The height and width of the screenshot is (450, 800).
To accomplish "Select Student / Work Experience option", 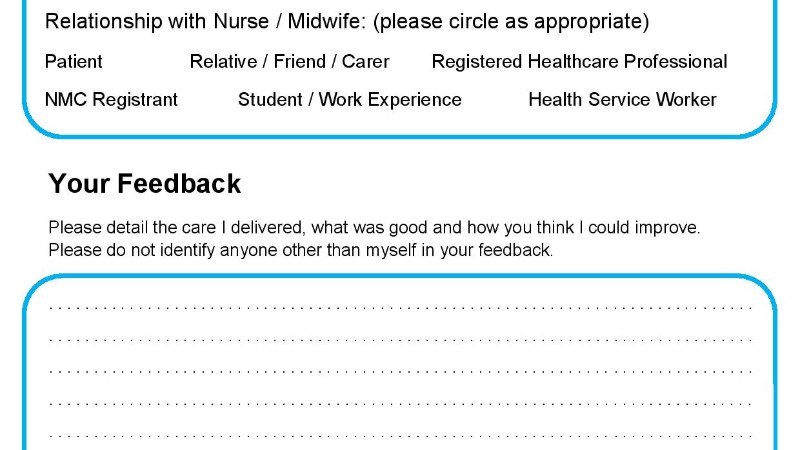I will click(x=349, y=99).
